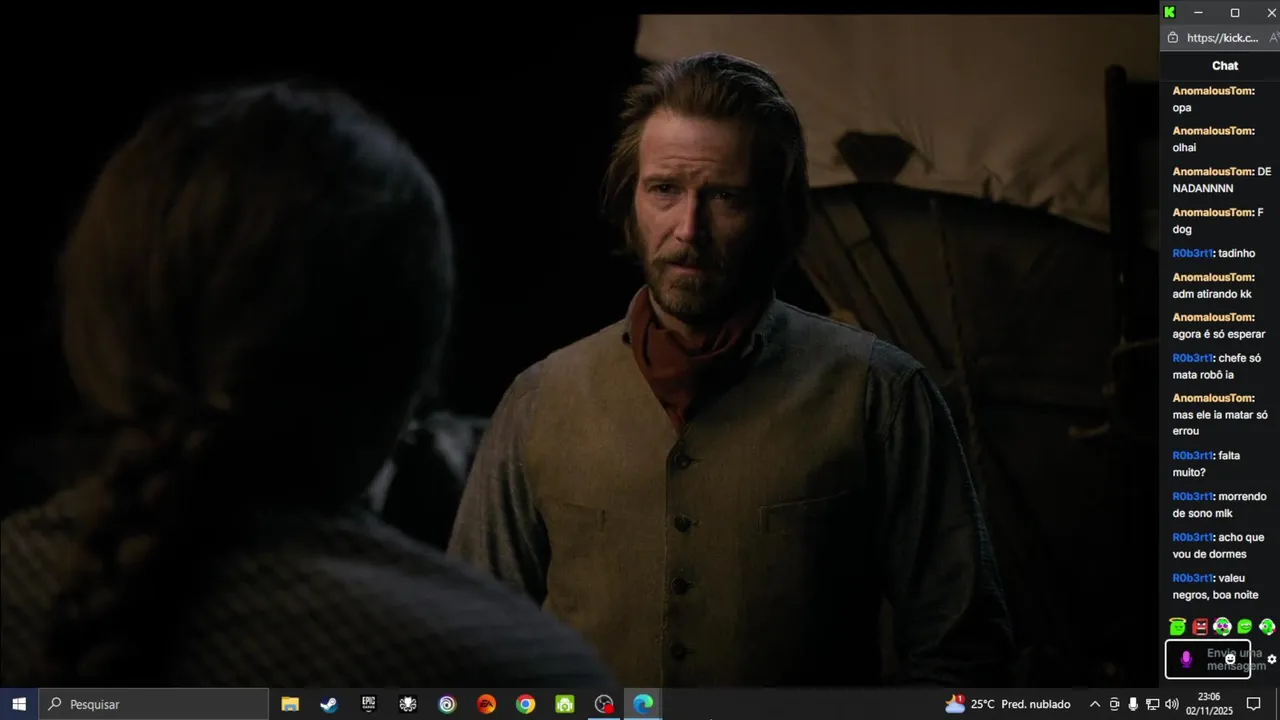This screenshot has width=1280, height=720.
Task: Open the site info lock icon
Action: (1173, 38)
